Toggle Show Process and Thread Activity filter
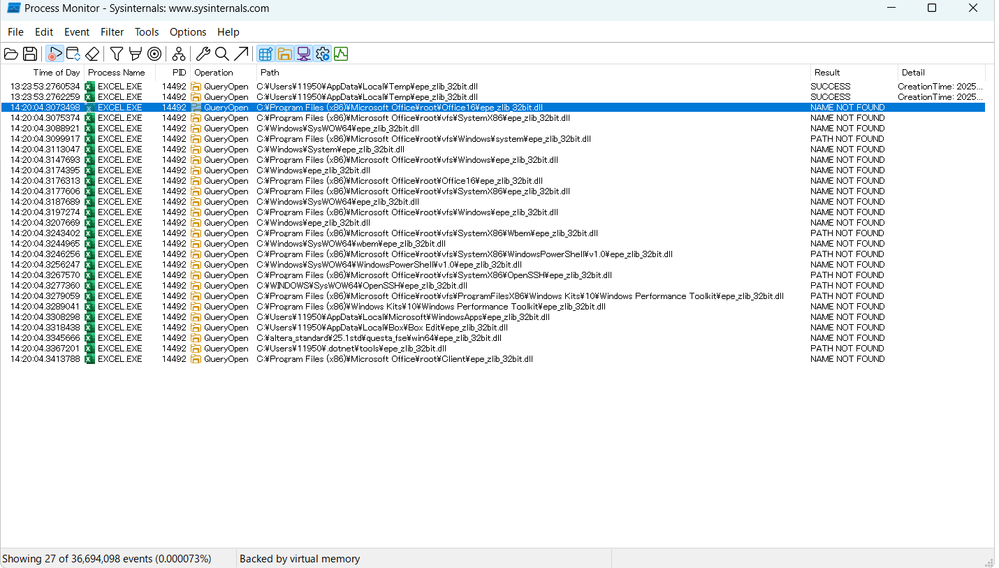Viewport: 999px width, 568px height. click(x=322, y=54)
